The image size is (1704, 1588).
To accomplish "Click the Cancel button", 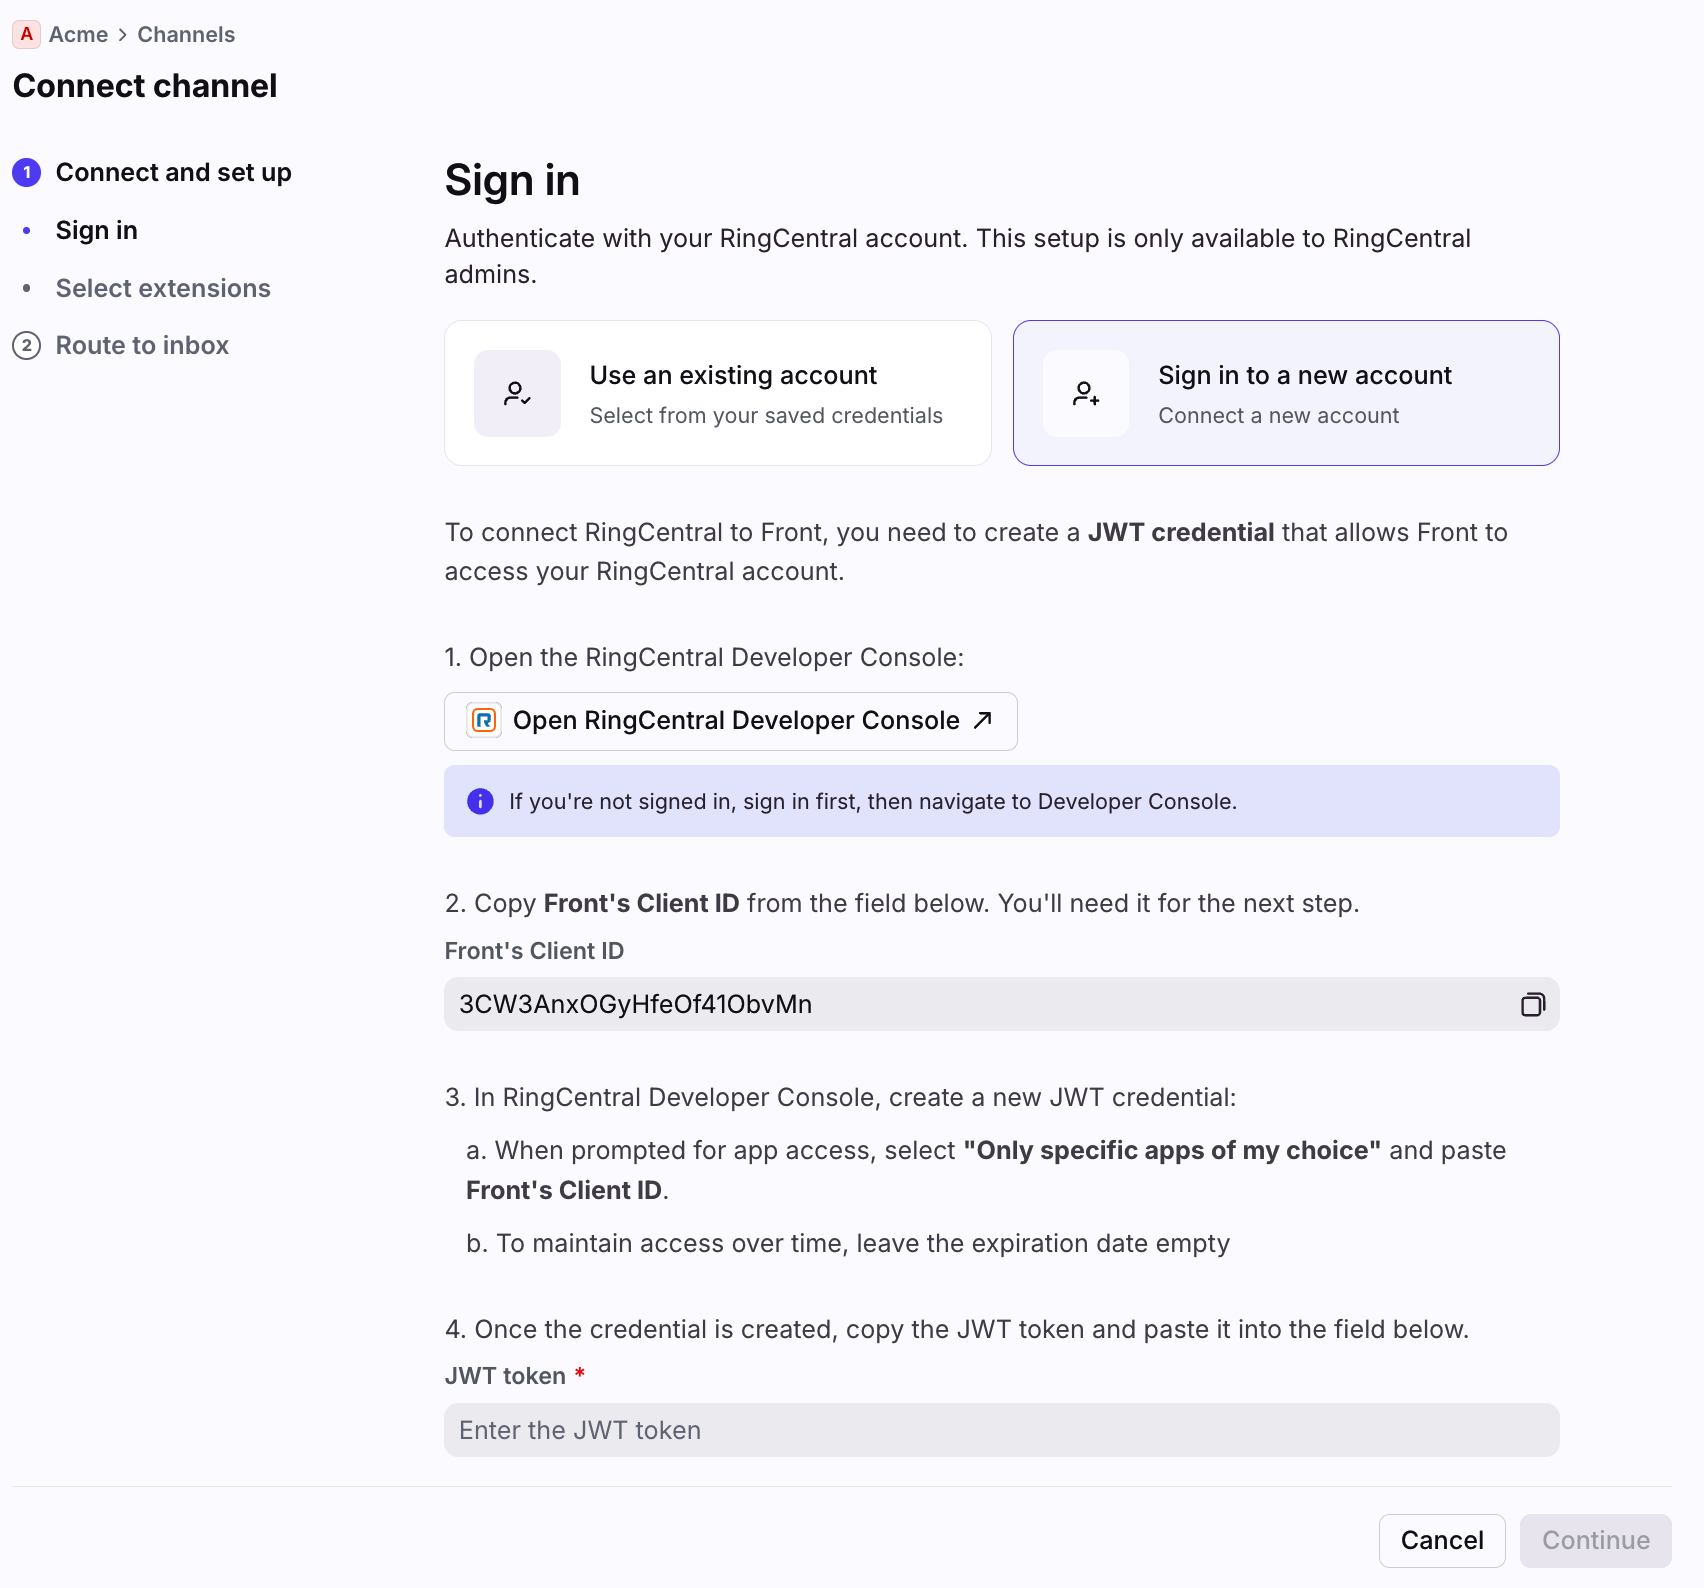I will point(1442,1540).
